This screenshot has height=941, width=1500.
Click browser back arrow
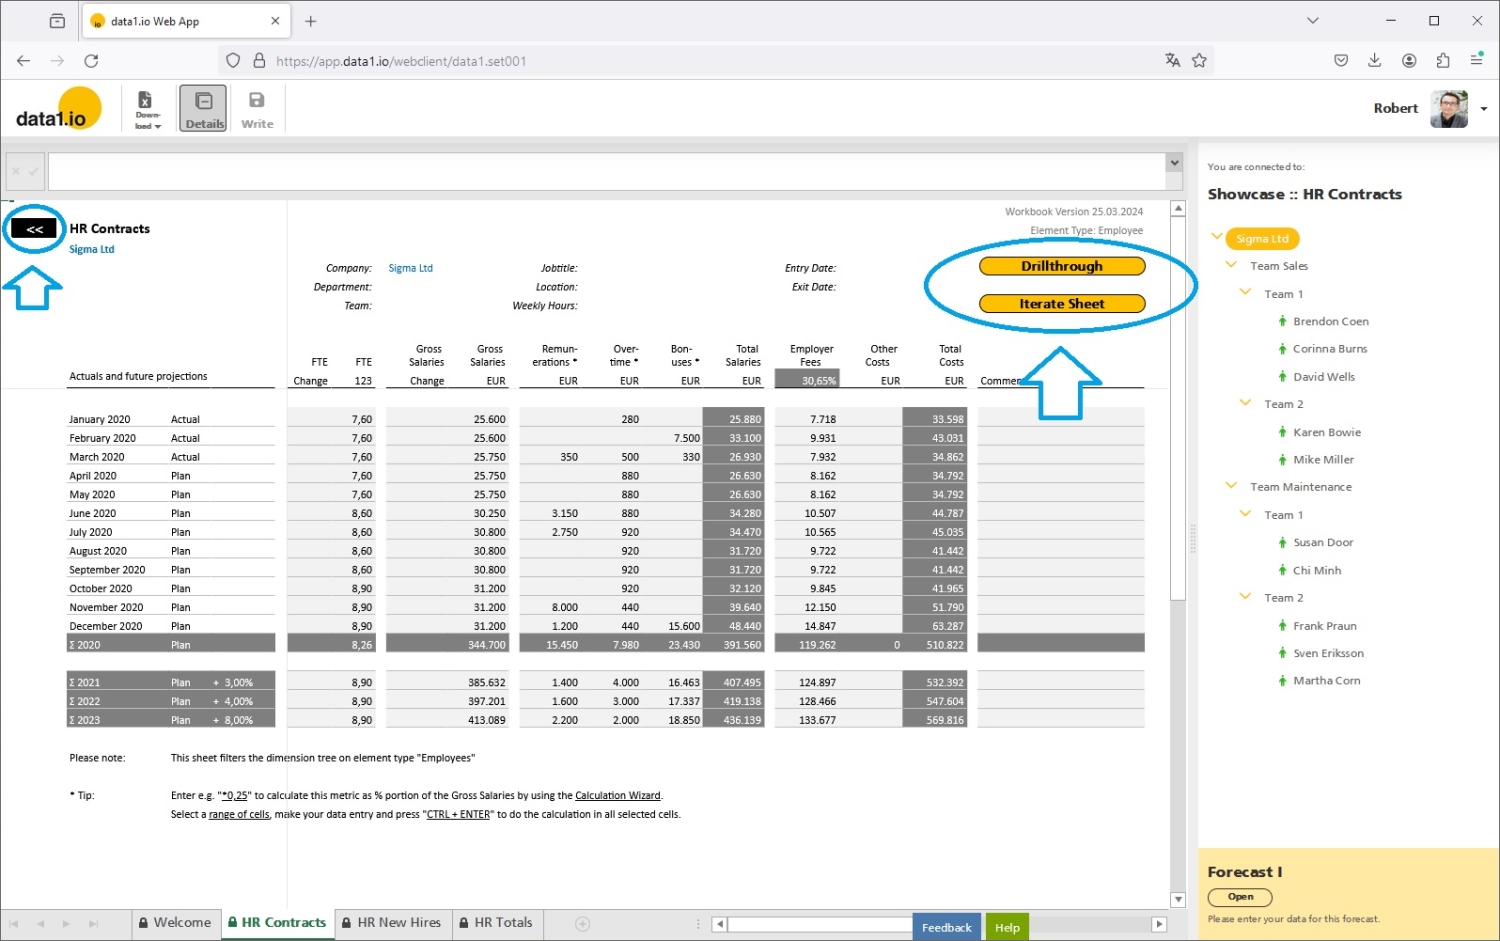[x=24, y=61]
